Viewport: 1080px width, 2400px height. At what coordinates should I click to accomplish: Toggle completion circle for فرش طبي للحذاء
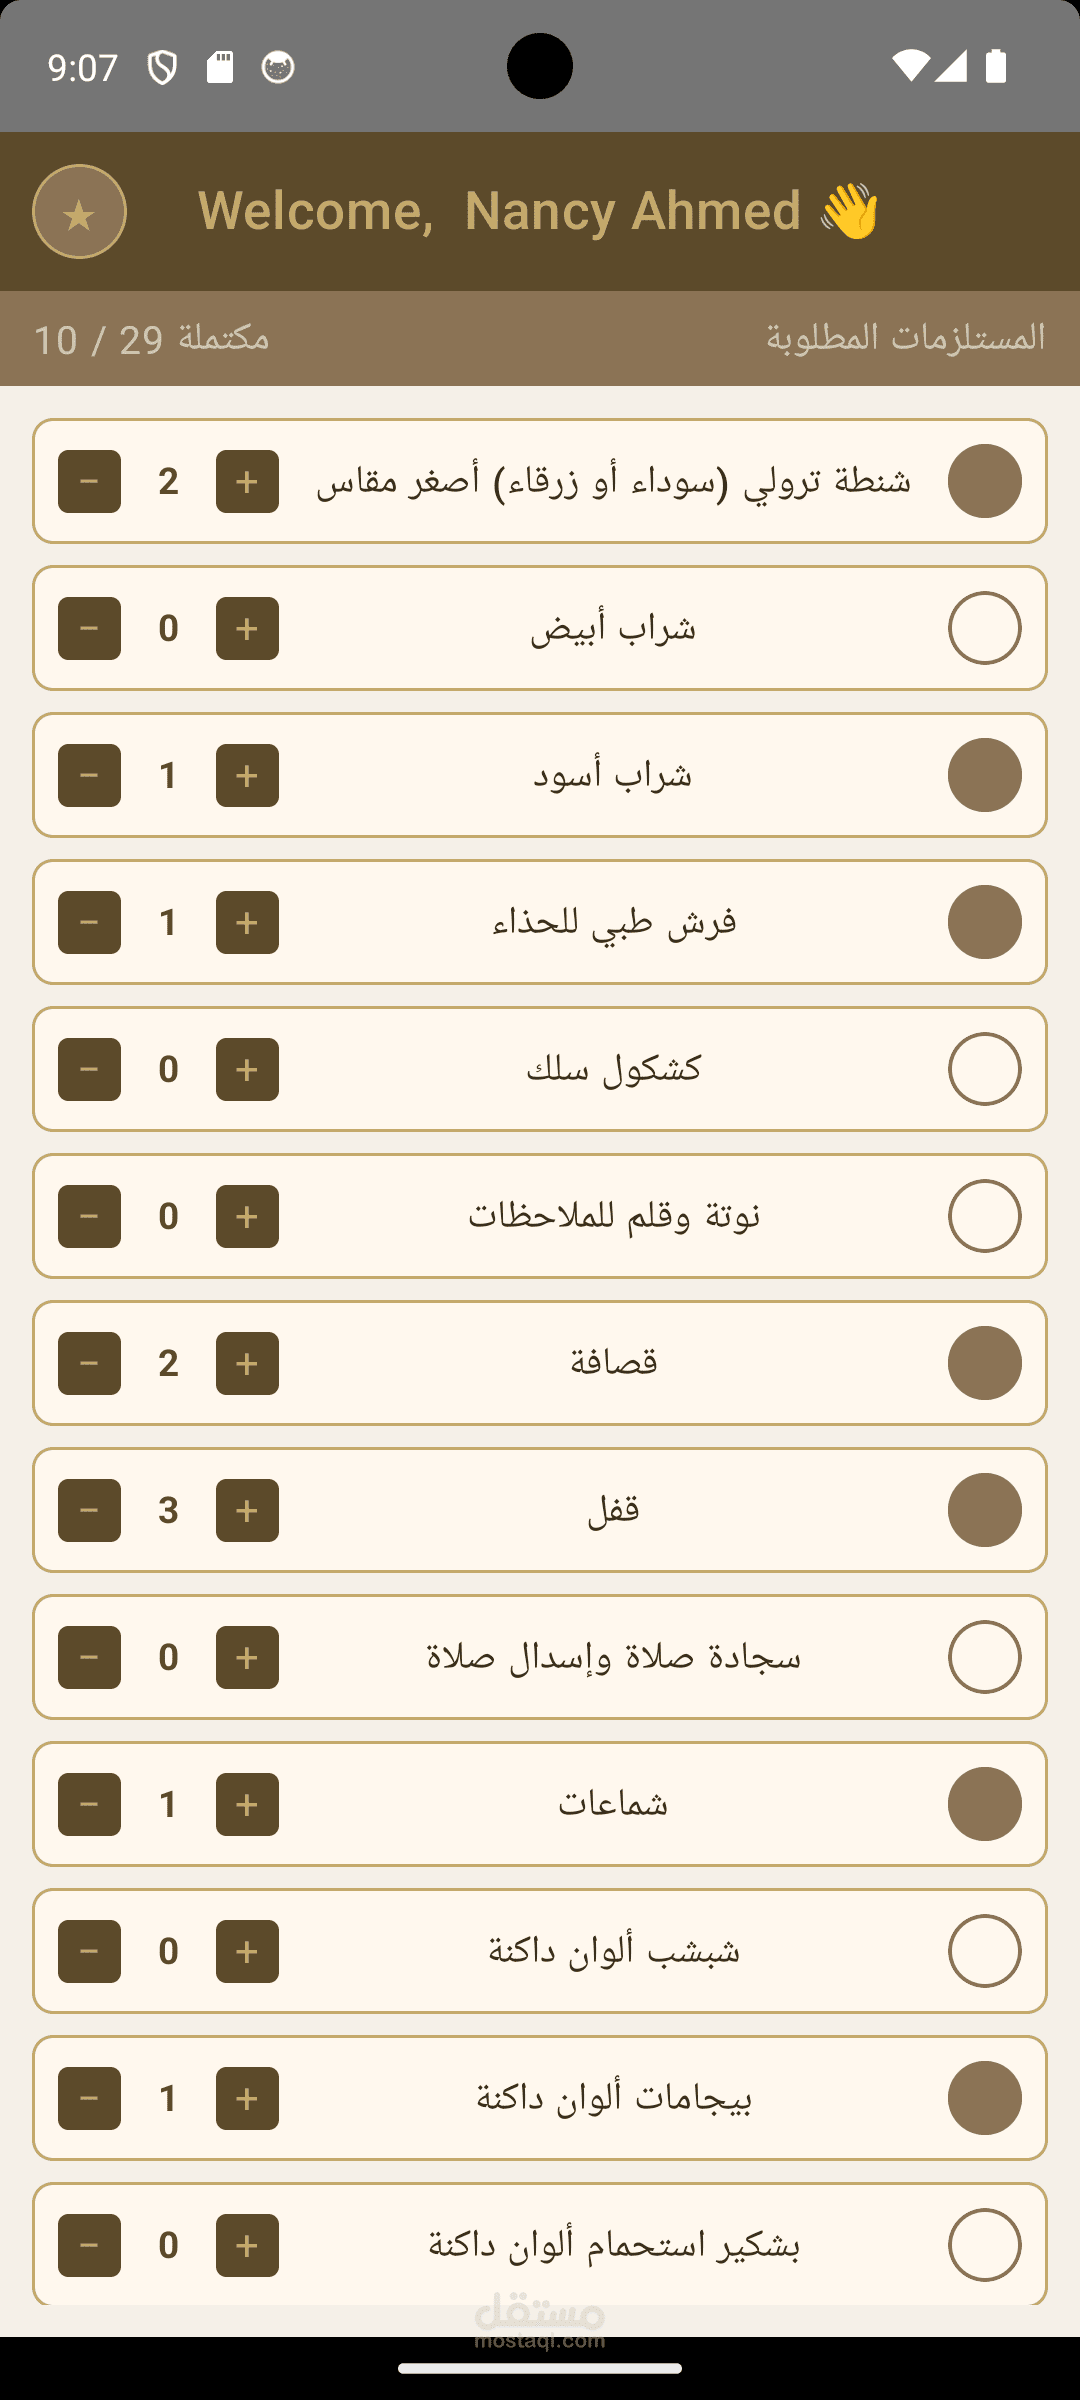pos(984,922)
